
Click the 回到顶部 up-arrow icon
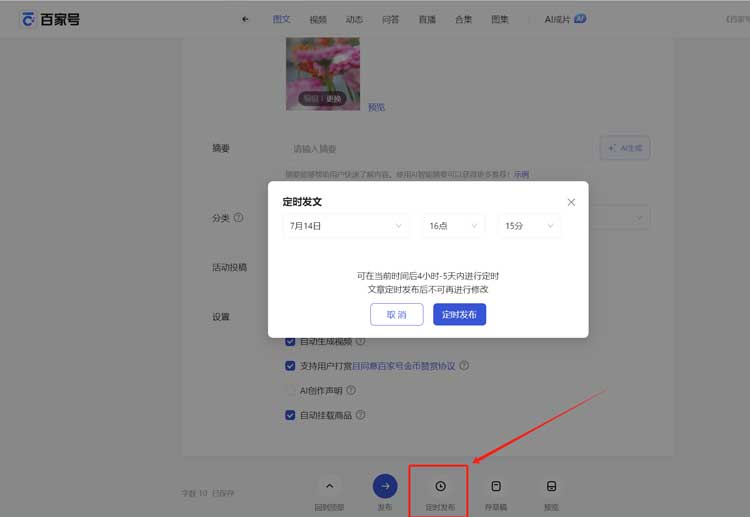(330, 486)
